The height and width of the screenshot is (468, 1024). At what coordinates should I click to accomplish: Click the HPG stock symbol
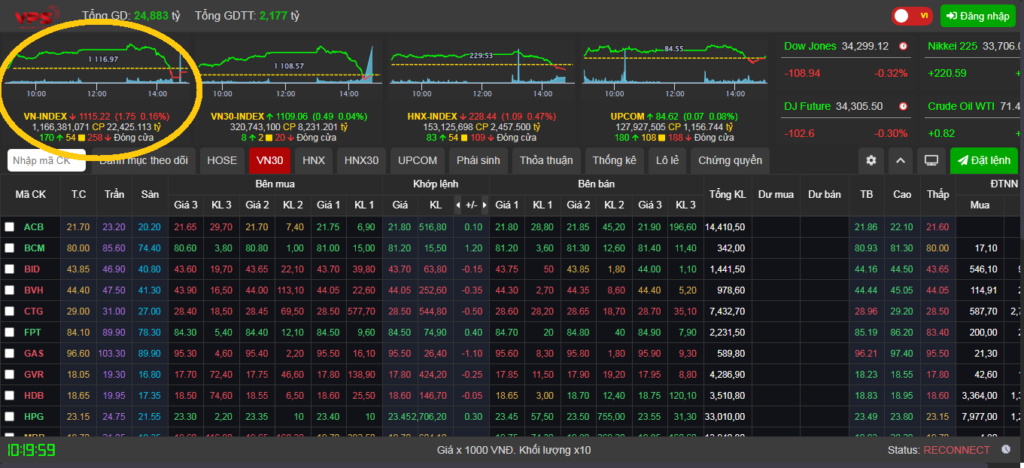coord(33,416)
